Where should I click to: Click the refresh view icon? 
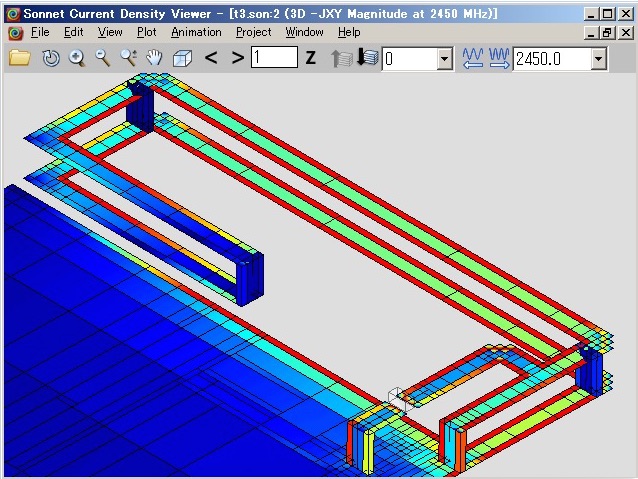(x=51, y=58)
